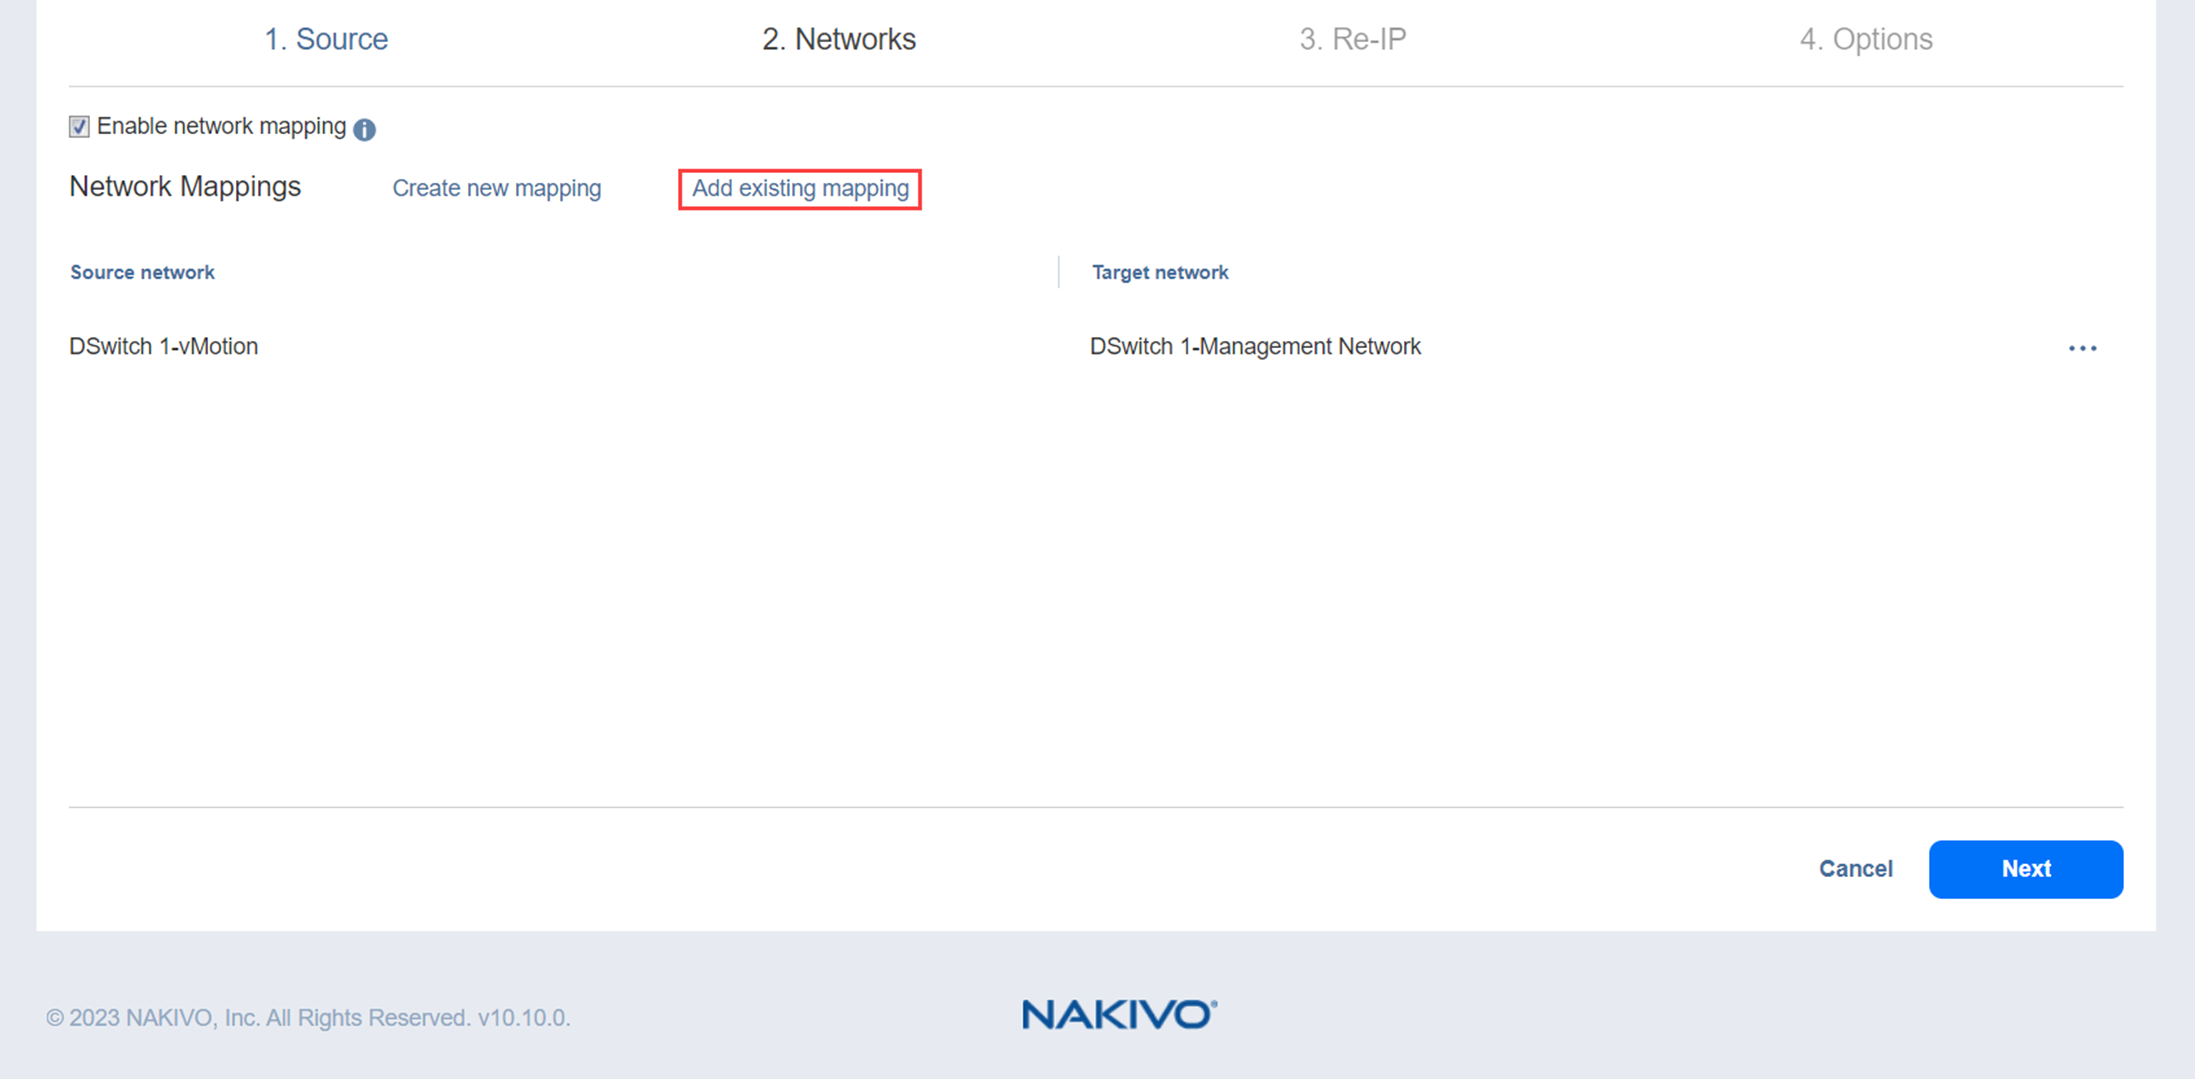This screenshot has height=1079, width=2195.
Task: Open the three-dot menu for the mapping row
Action: click(x=2082, y=348)
